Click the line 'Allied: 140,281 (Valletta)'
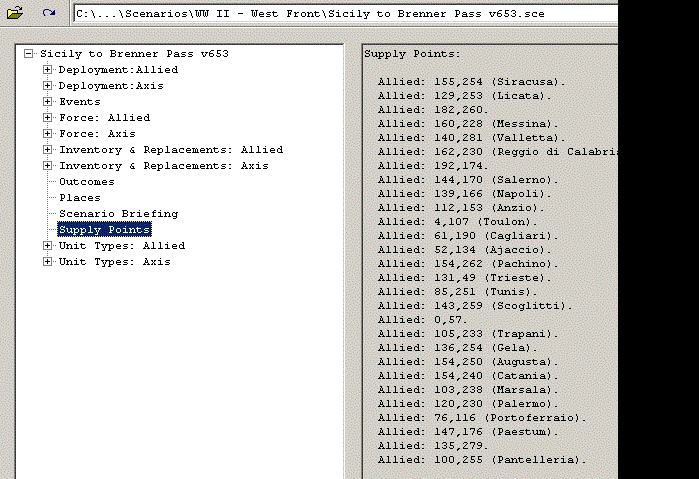Viewport: 699px width, 479px height. [x=472, y=138]
